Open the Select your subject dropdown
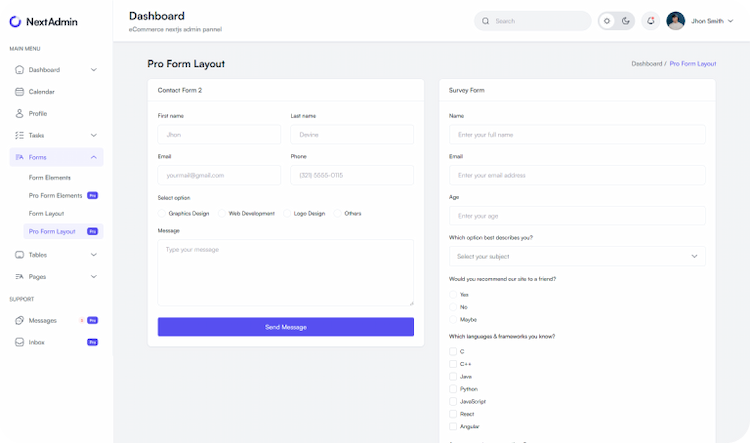Screen dimensions: 750x443 577,256
